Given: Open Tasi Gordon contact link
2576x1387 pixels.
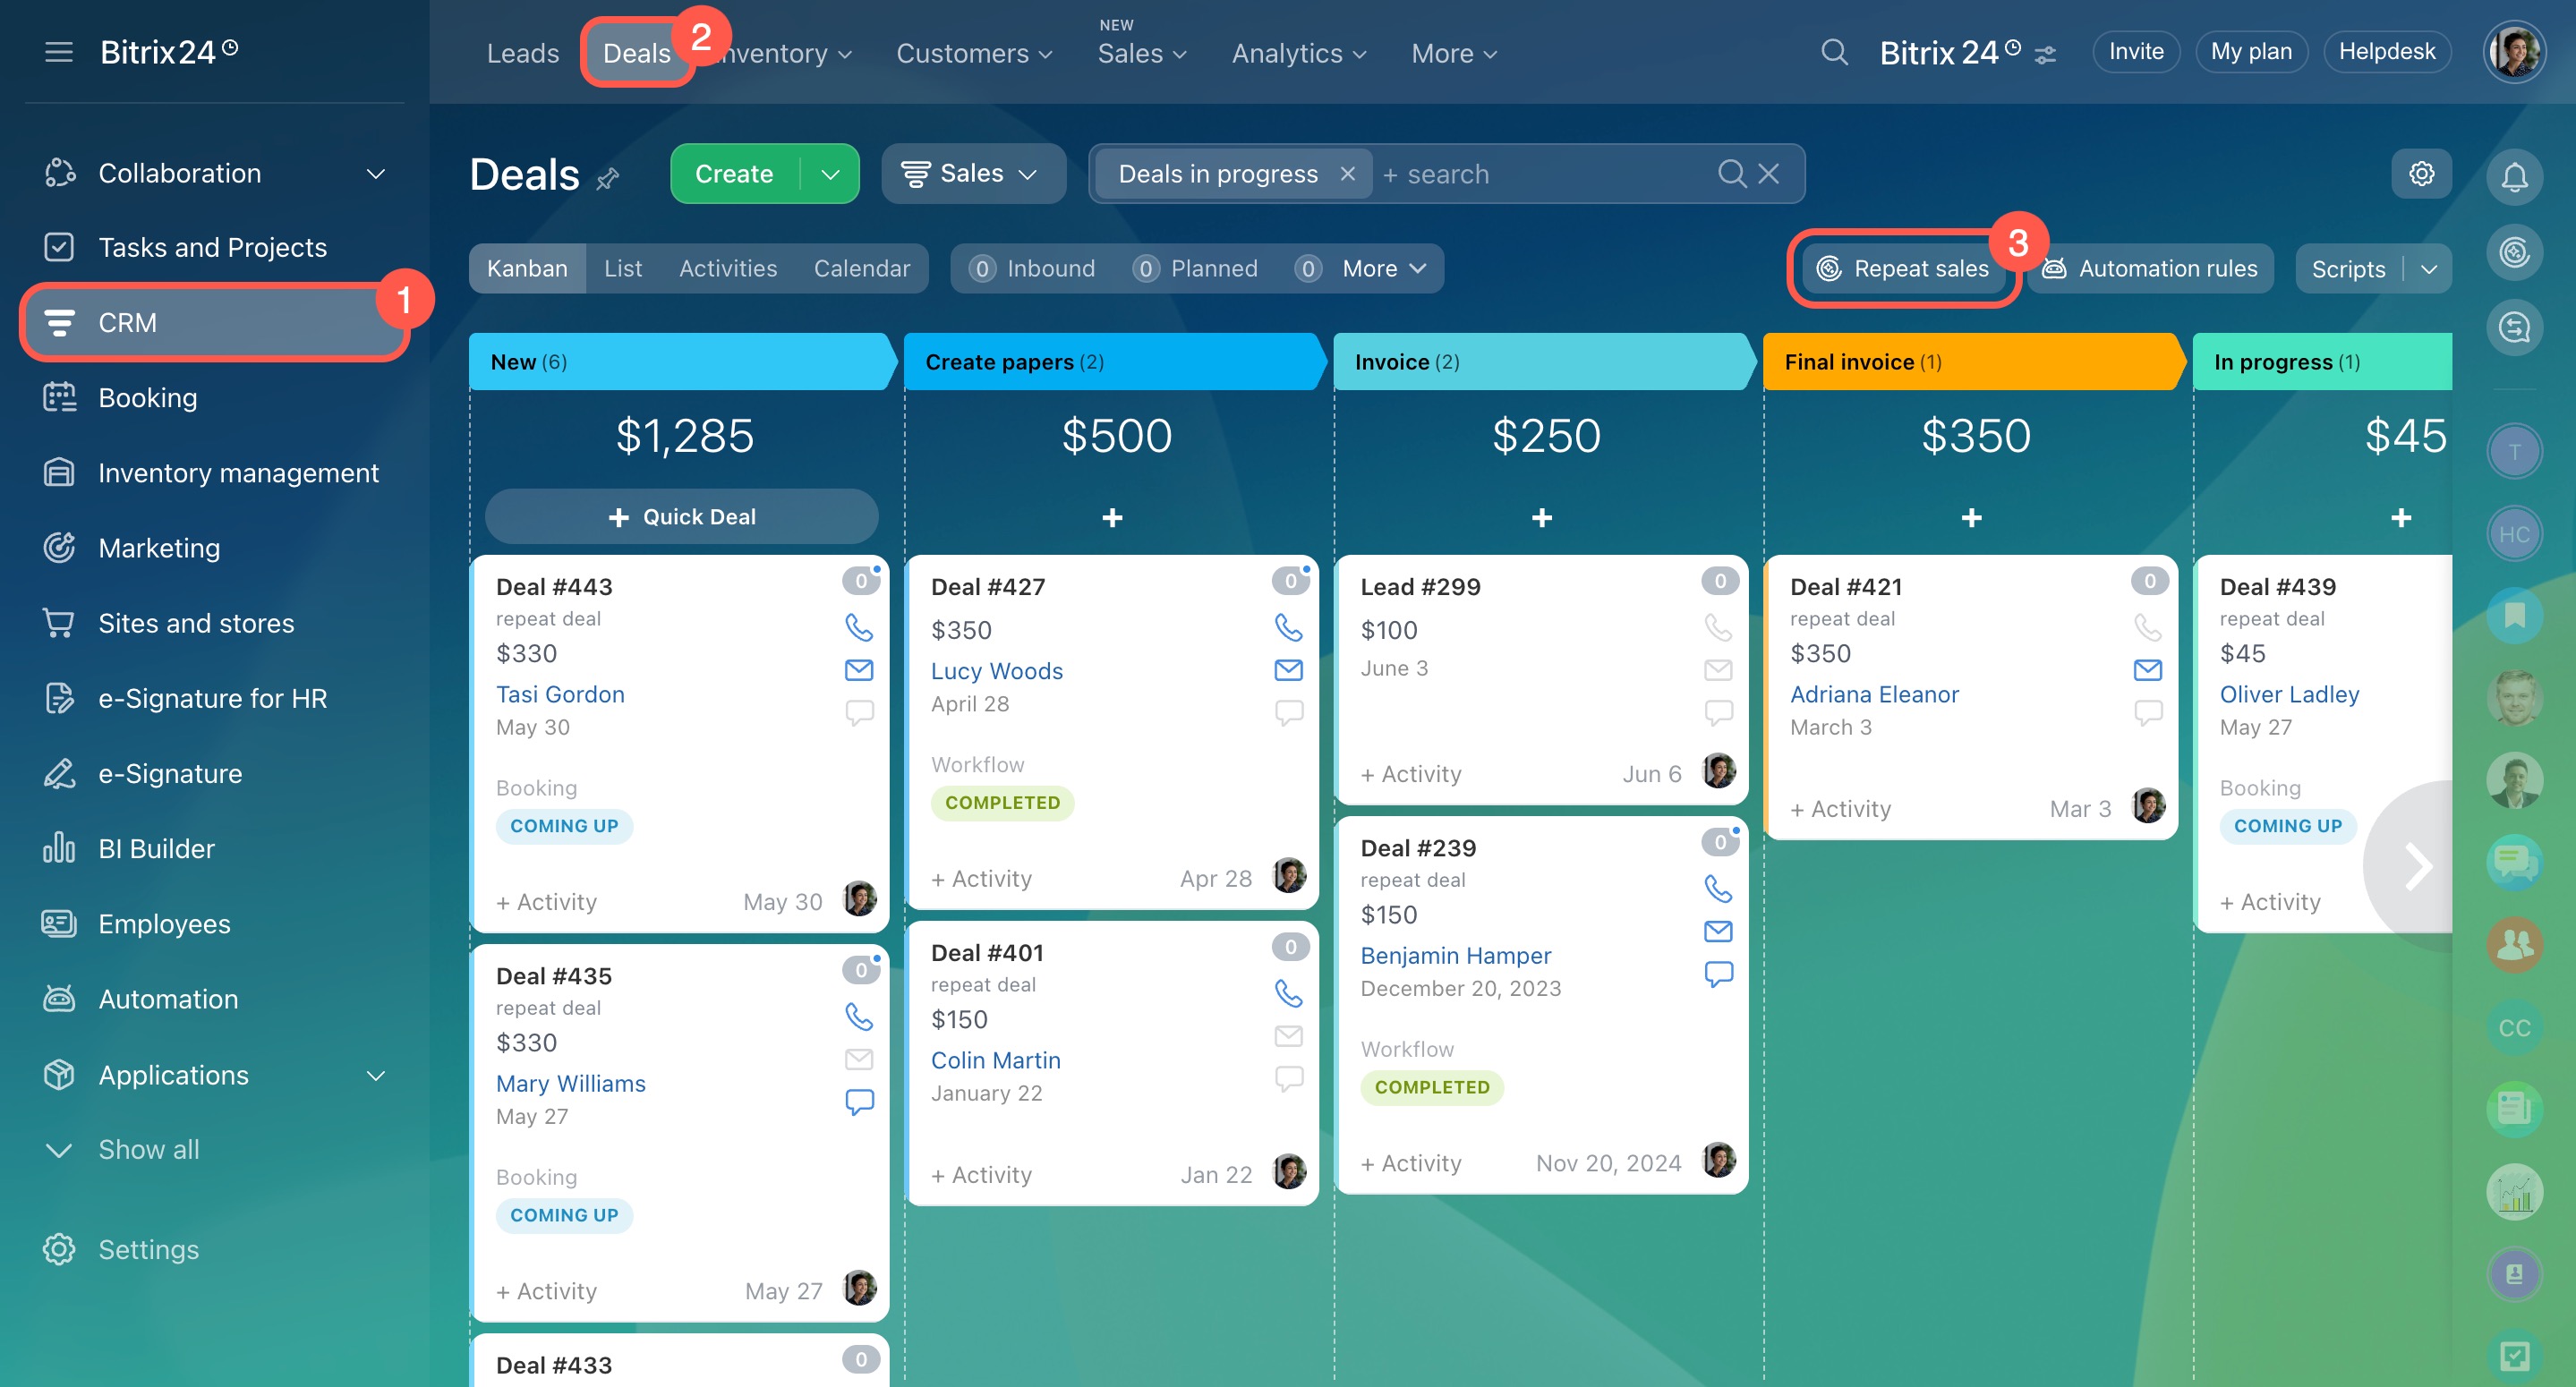Looking at the screenshot, I should 560,694.
